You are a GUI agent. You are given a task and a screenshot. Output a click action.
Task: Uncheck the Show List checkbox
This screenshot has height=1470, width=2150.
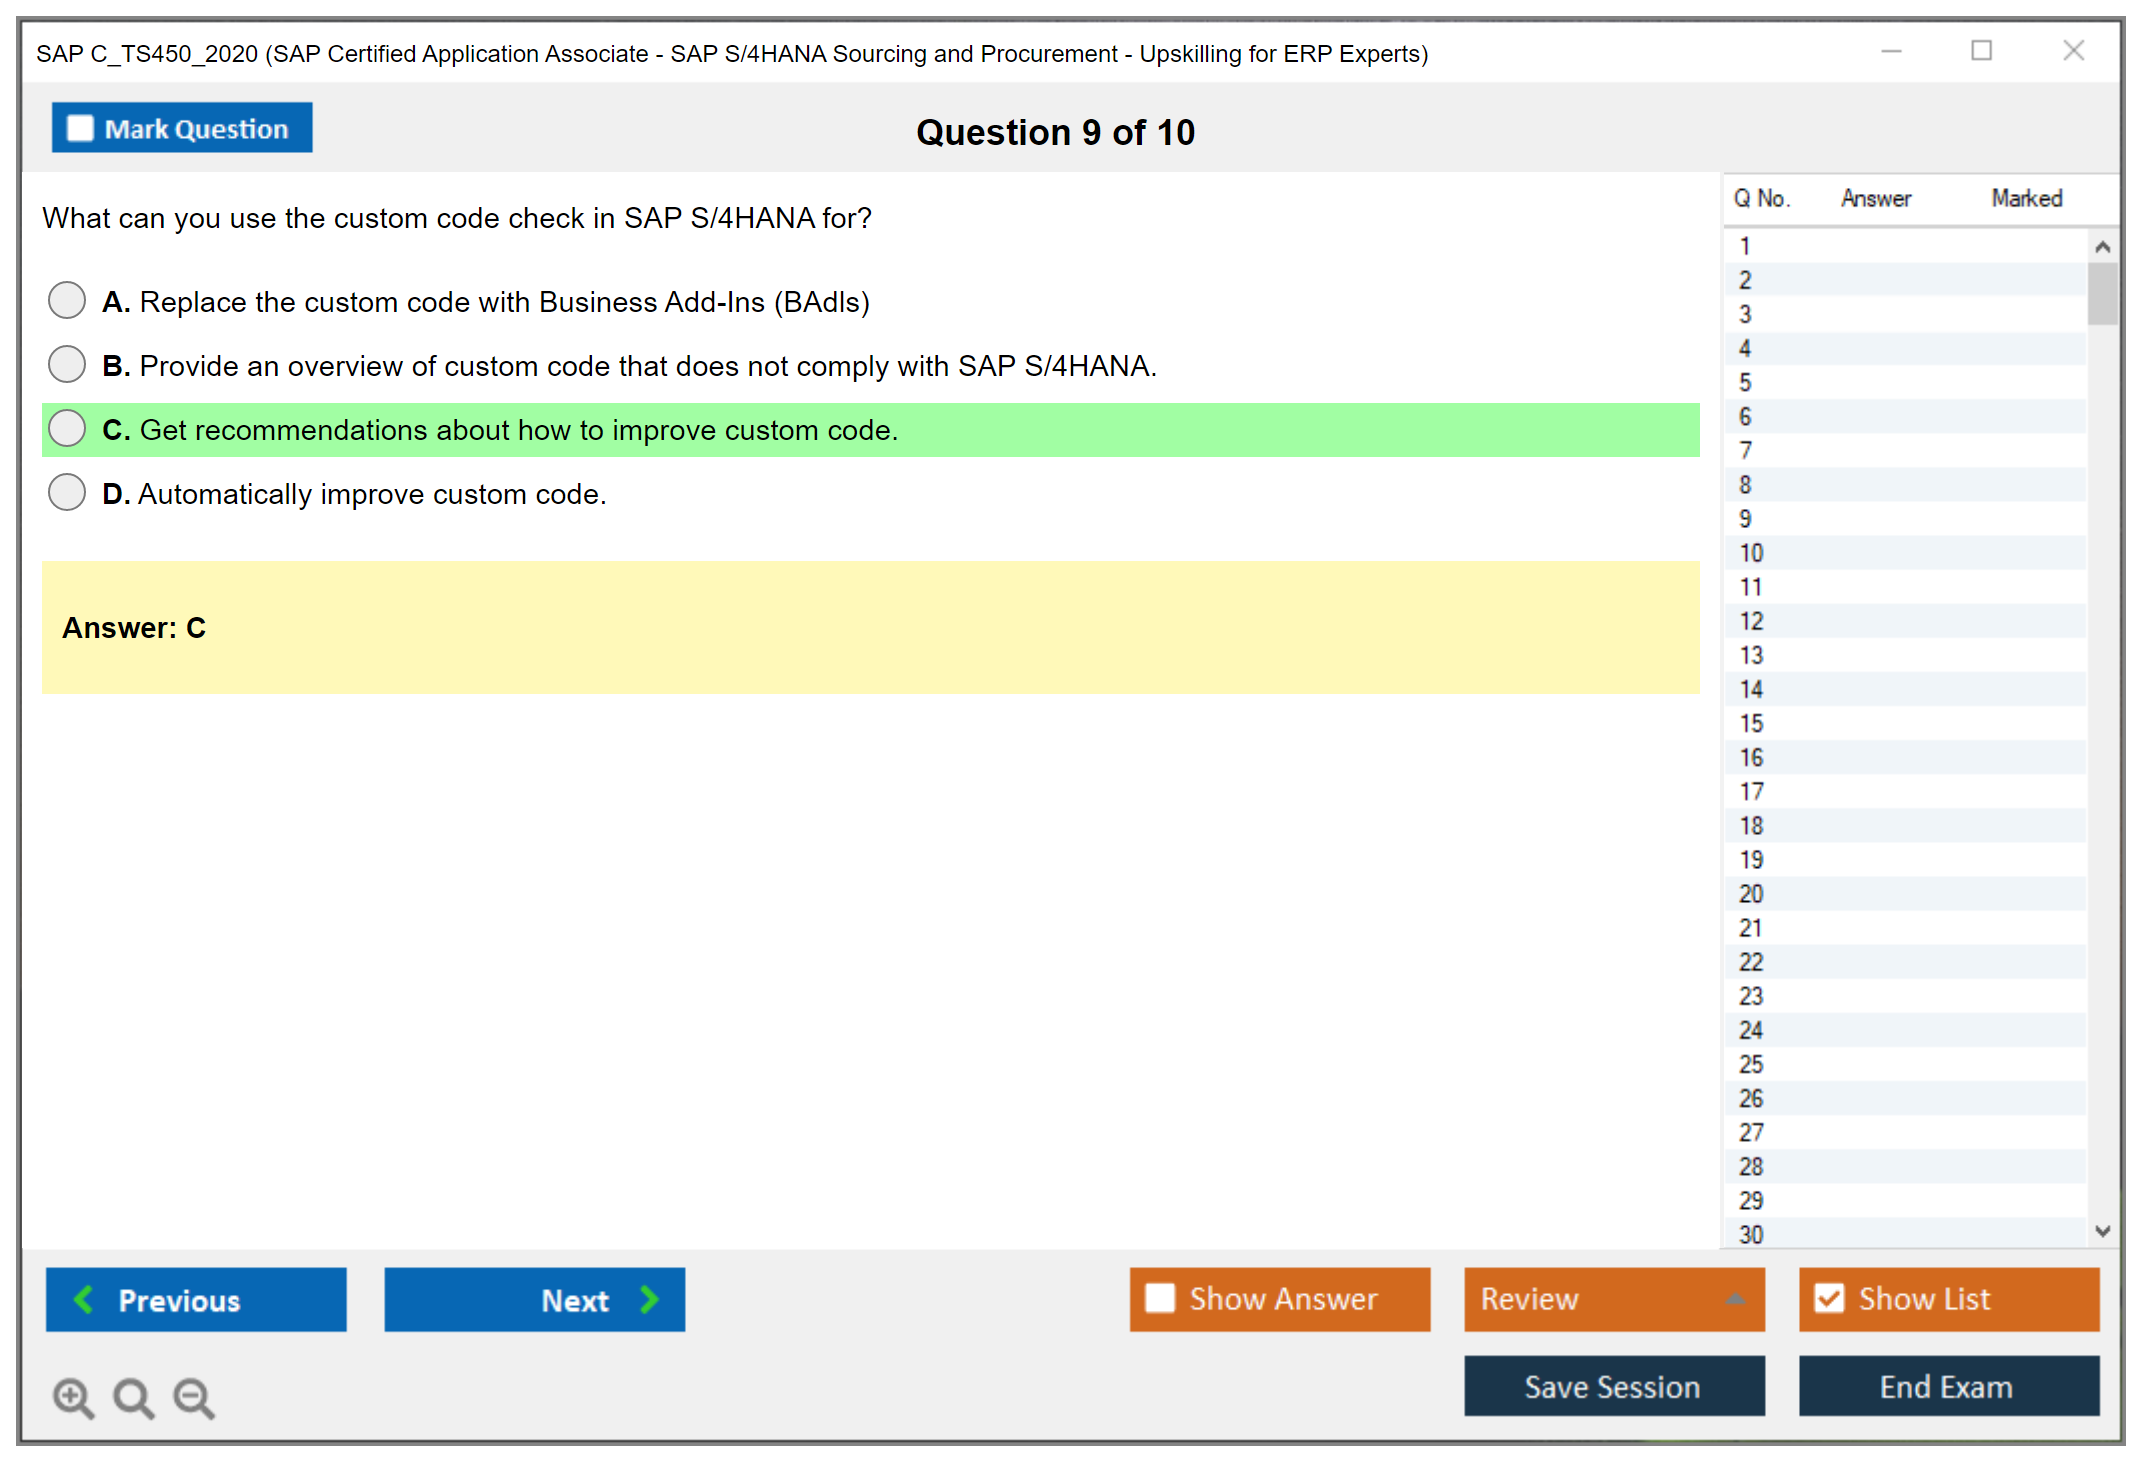pos(1829,1298)
